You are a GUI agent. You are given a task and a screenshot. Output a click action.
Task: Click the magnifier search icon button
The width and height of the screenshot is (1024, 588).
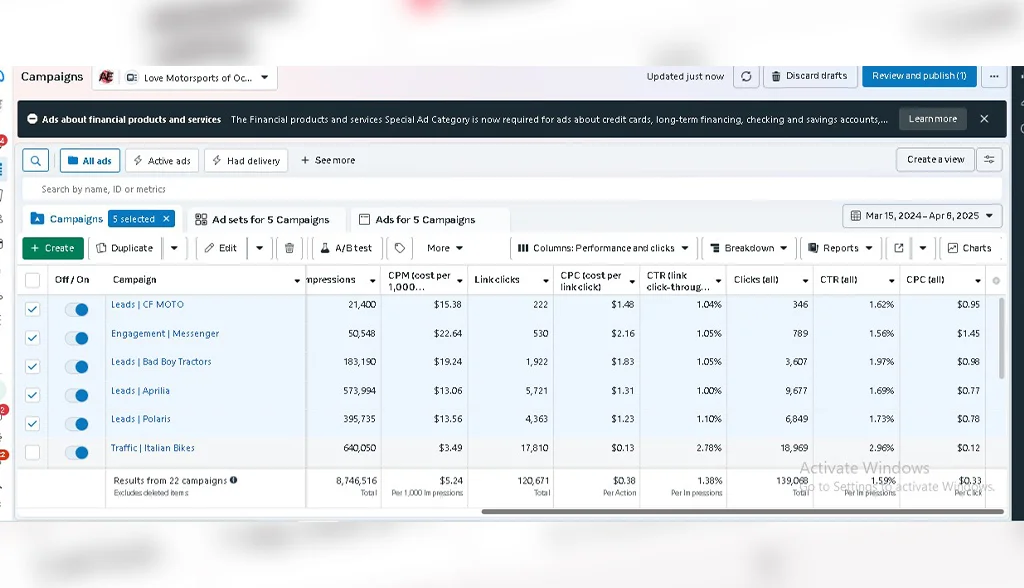tap(35, 160)
